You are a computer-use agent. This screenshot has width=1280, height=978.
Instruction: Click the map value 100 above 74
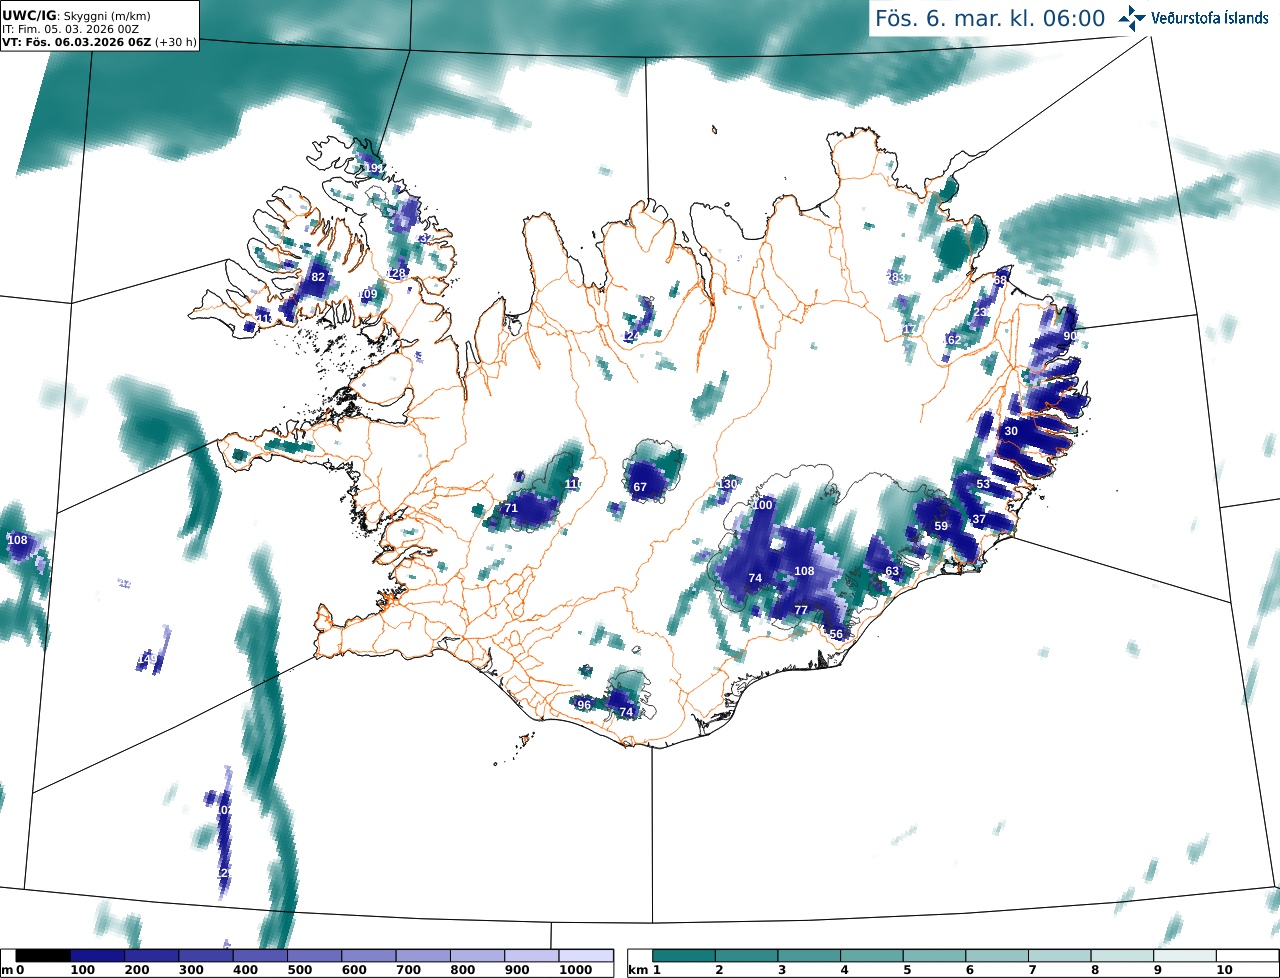(763, 505)
